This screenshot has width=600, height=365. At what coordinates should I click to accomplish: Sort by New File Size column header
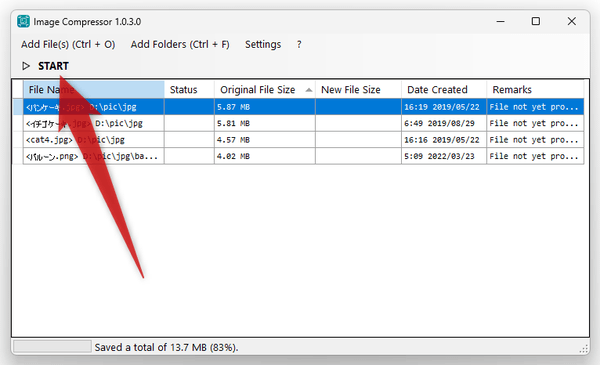(358, 90)
